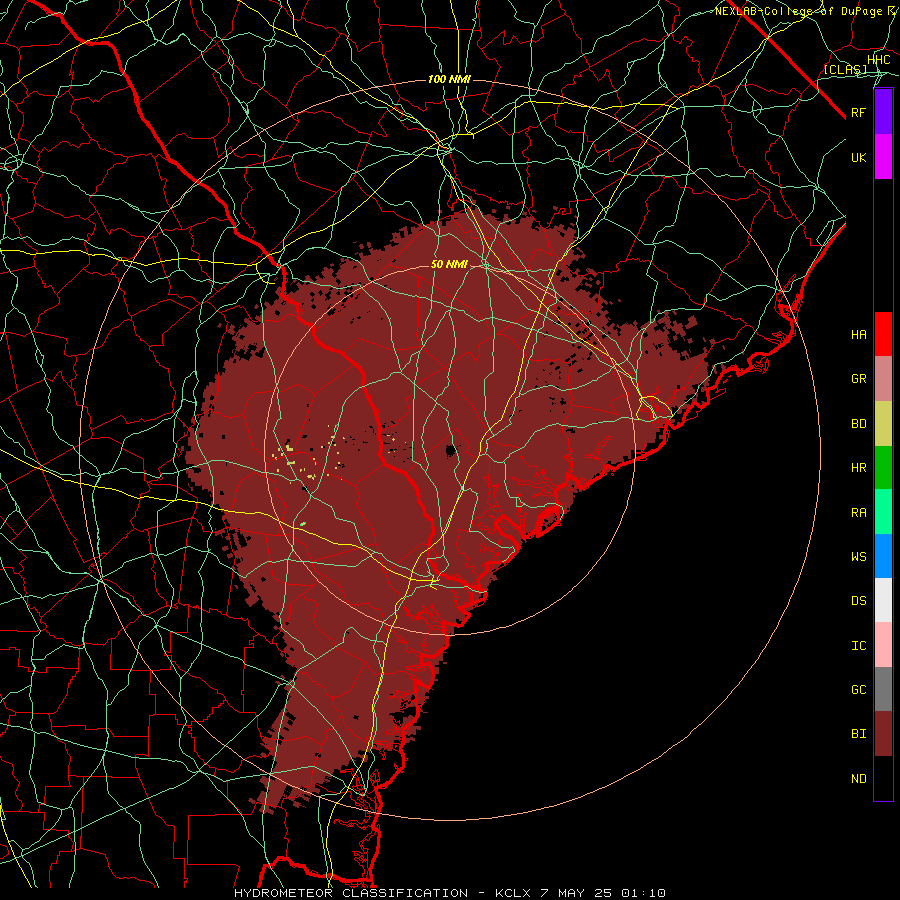Click the RA legend label
Viewport: 900px width, 900px height.
click(858, 513)
